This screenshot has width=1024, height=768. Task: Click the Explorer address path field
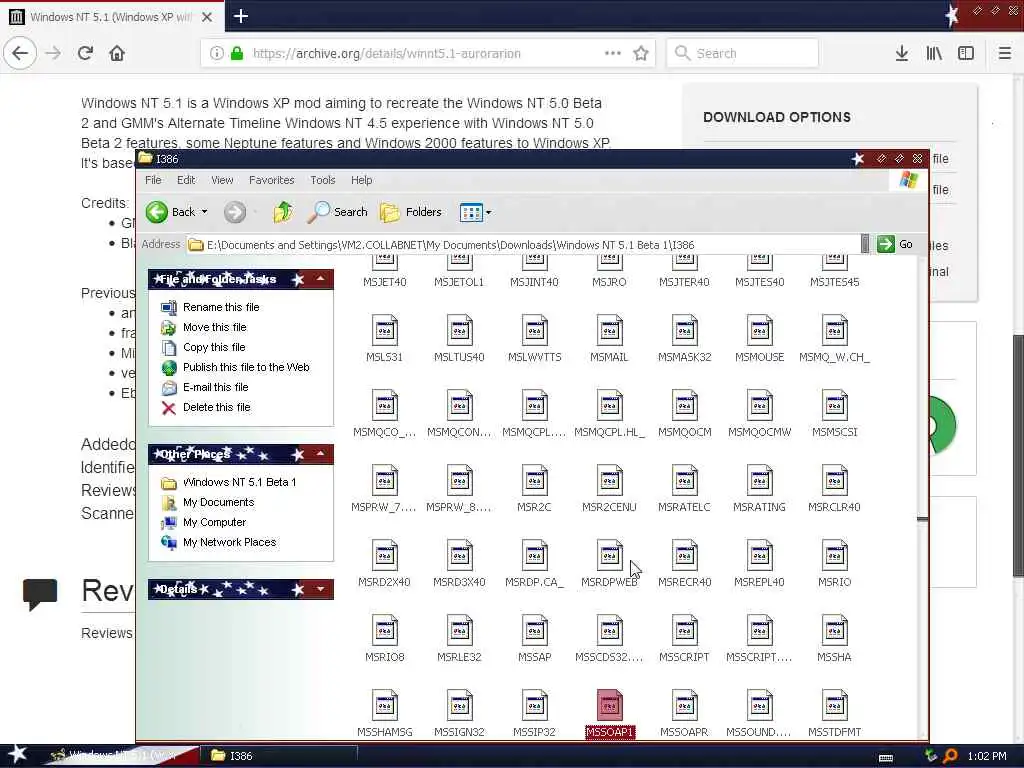pyautogui.click(x=522, y=245)
